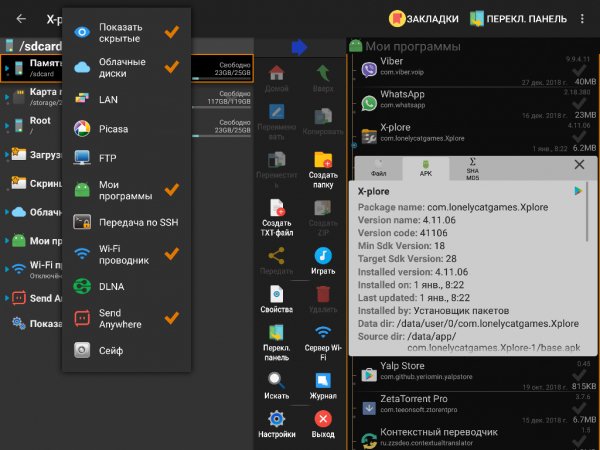
Task: Select the WhatsApp app checkmark
Action: tap(579, 103)
